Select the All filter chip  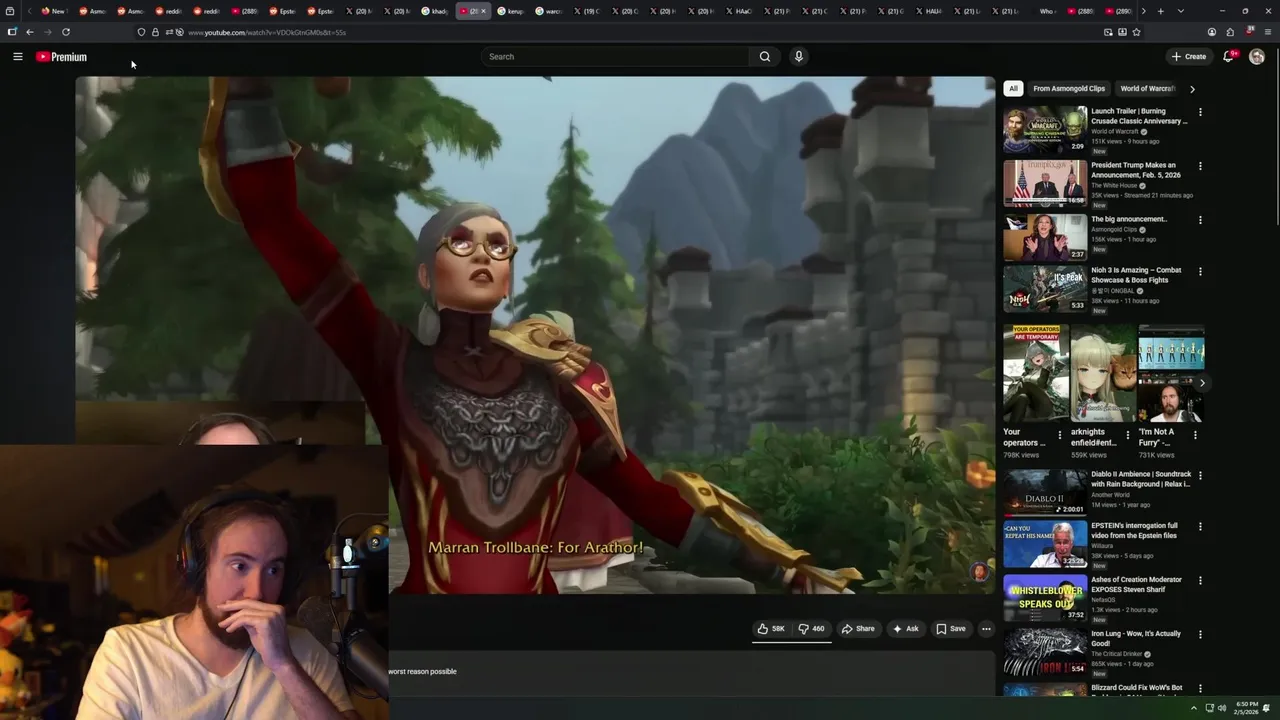pyautogui.click(x=1013, y=89)
